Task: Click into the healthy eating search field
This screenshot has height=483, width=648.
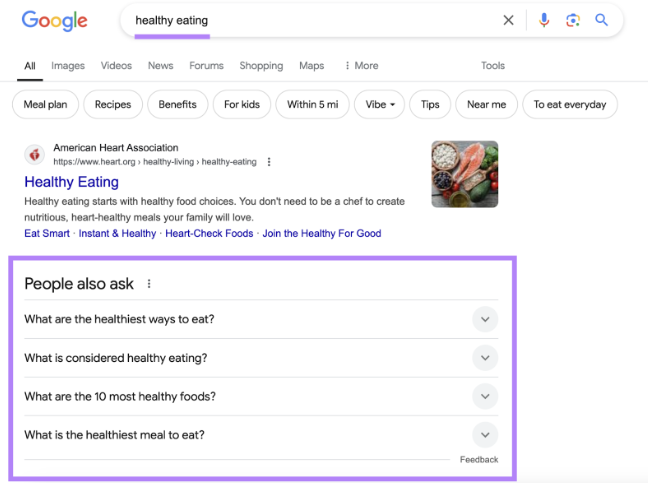Action: coord(310,20)
